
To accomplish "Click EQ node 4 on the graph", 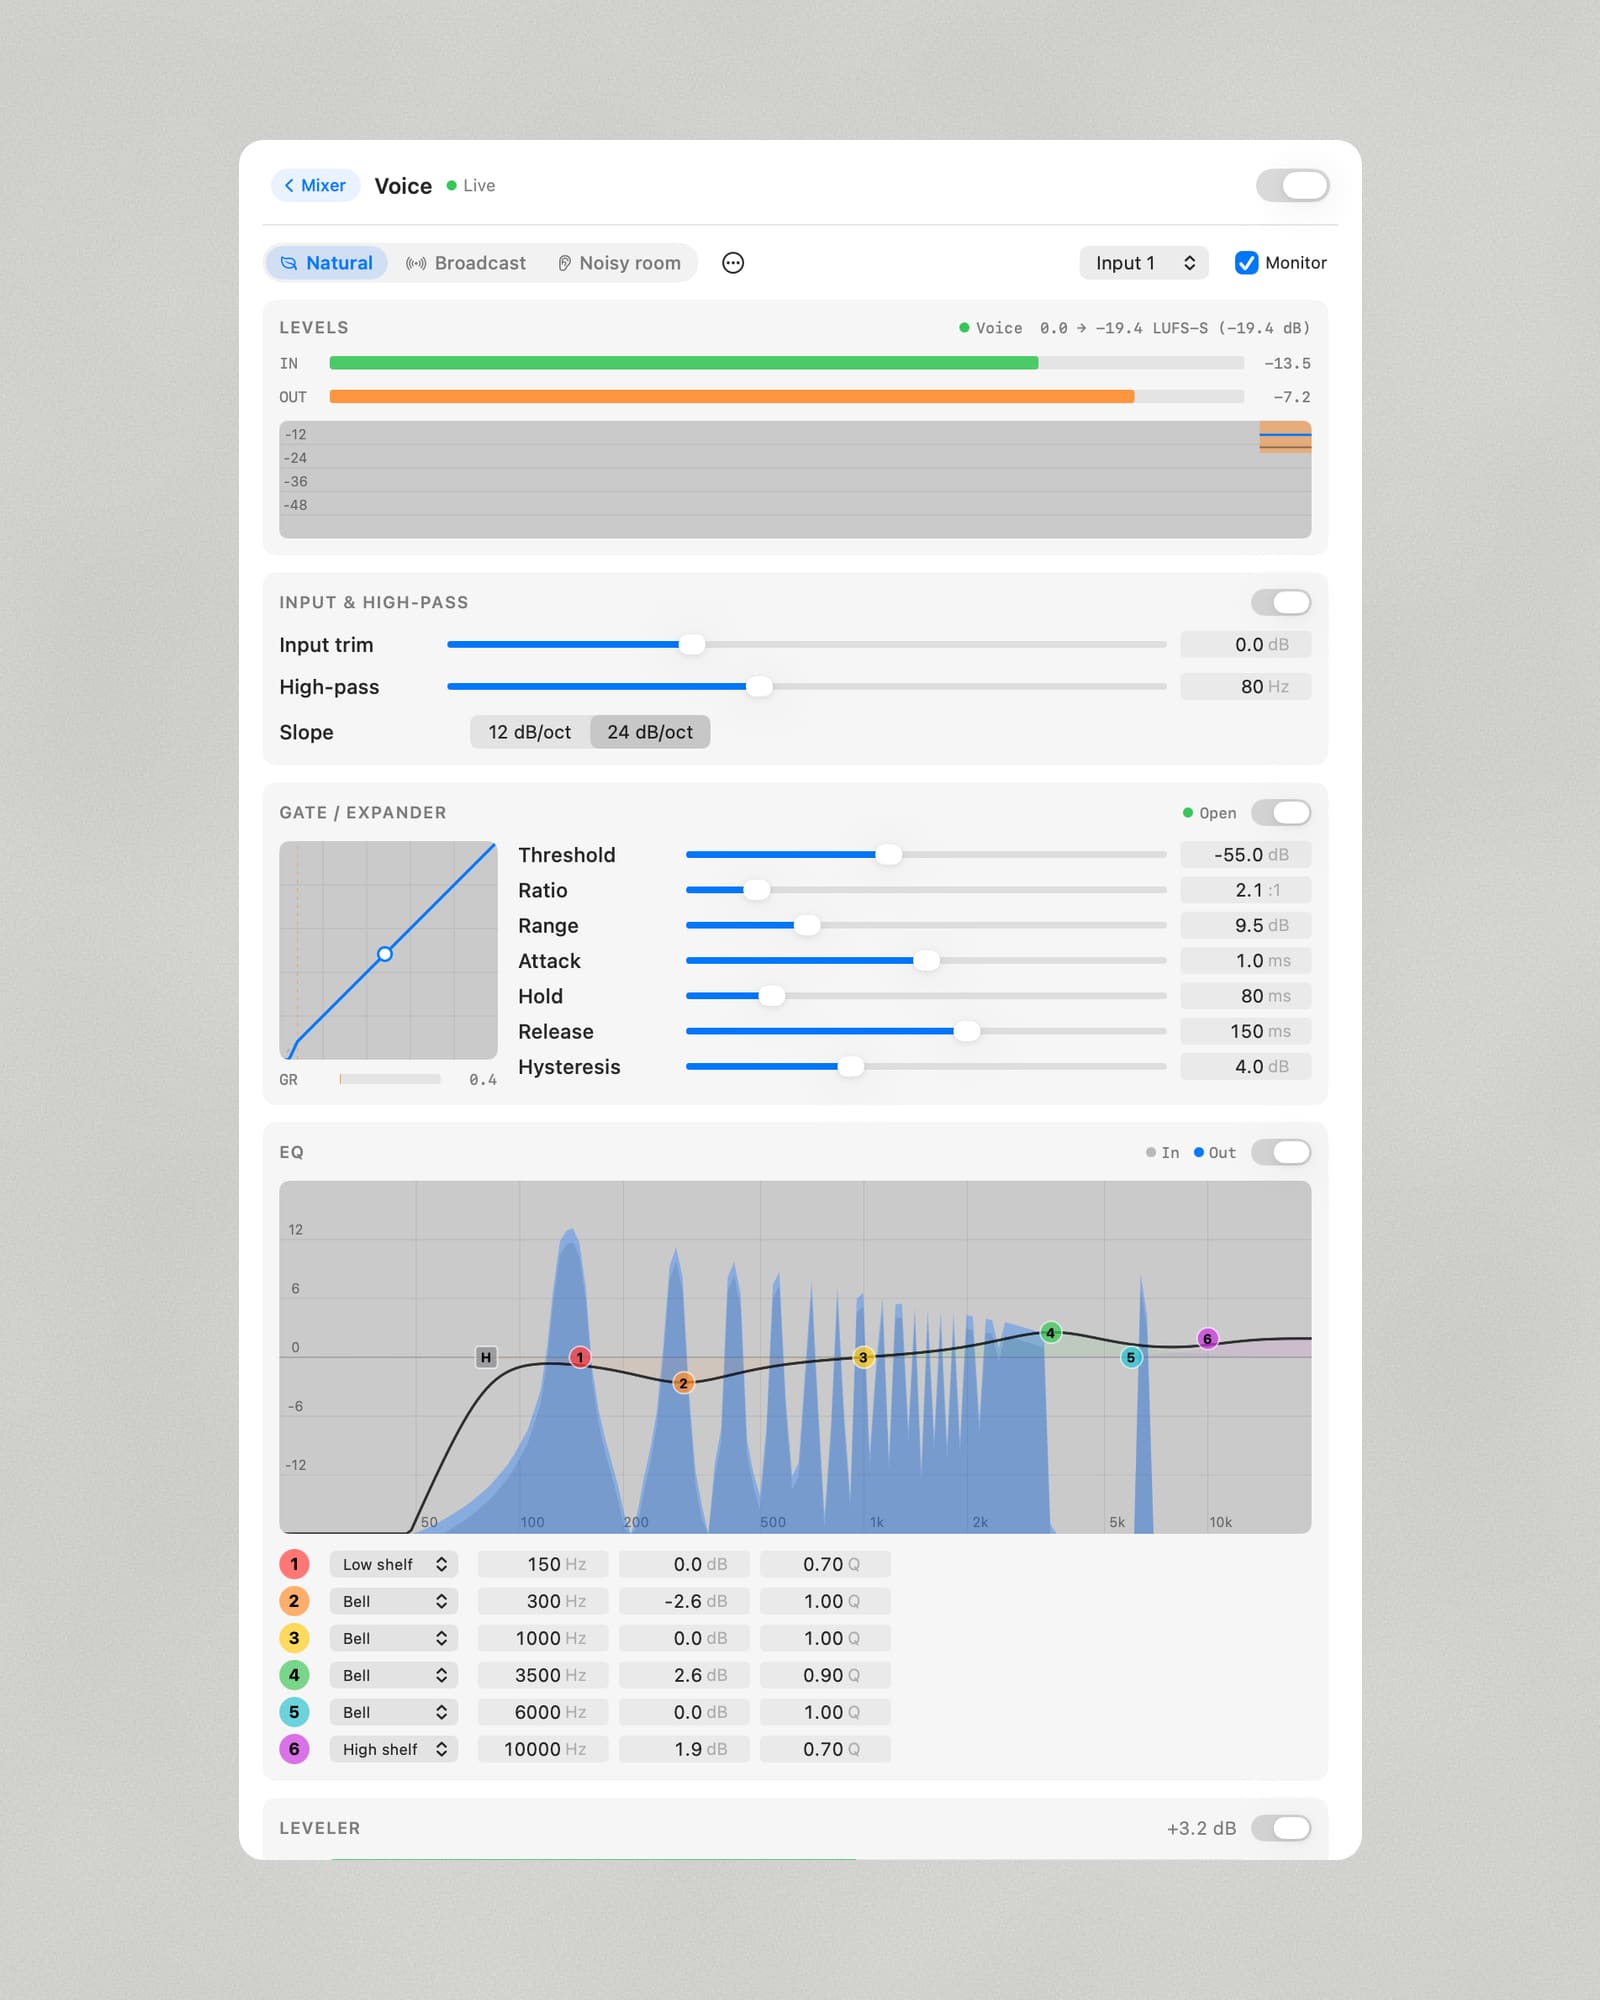I will (x=1050, y=1333).
